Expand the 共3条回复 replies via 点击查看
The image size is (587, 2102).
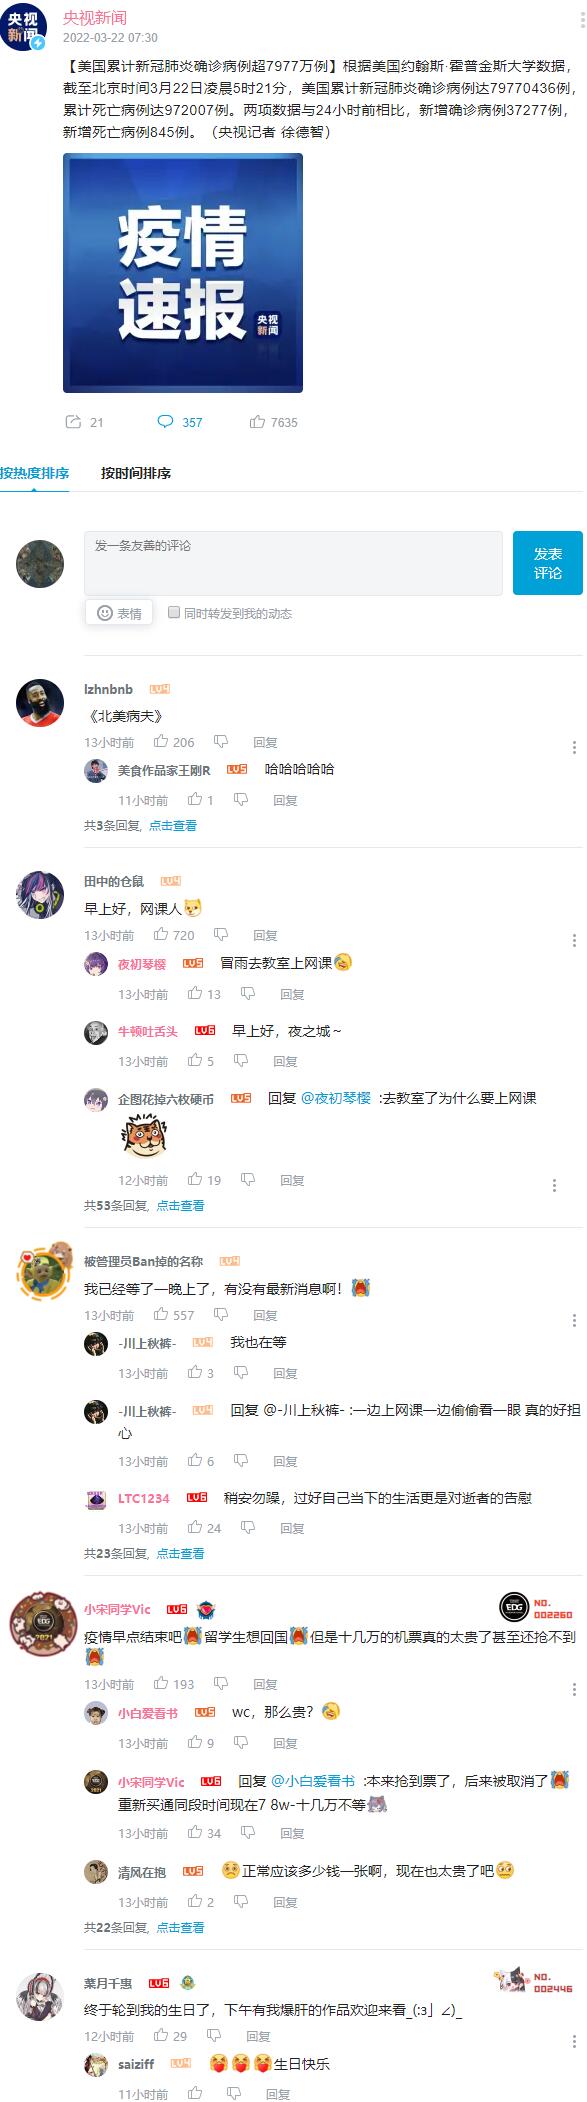pos(173,825)
